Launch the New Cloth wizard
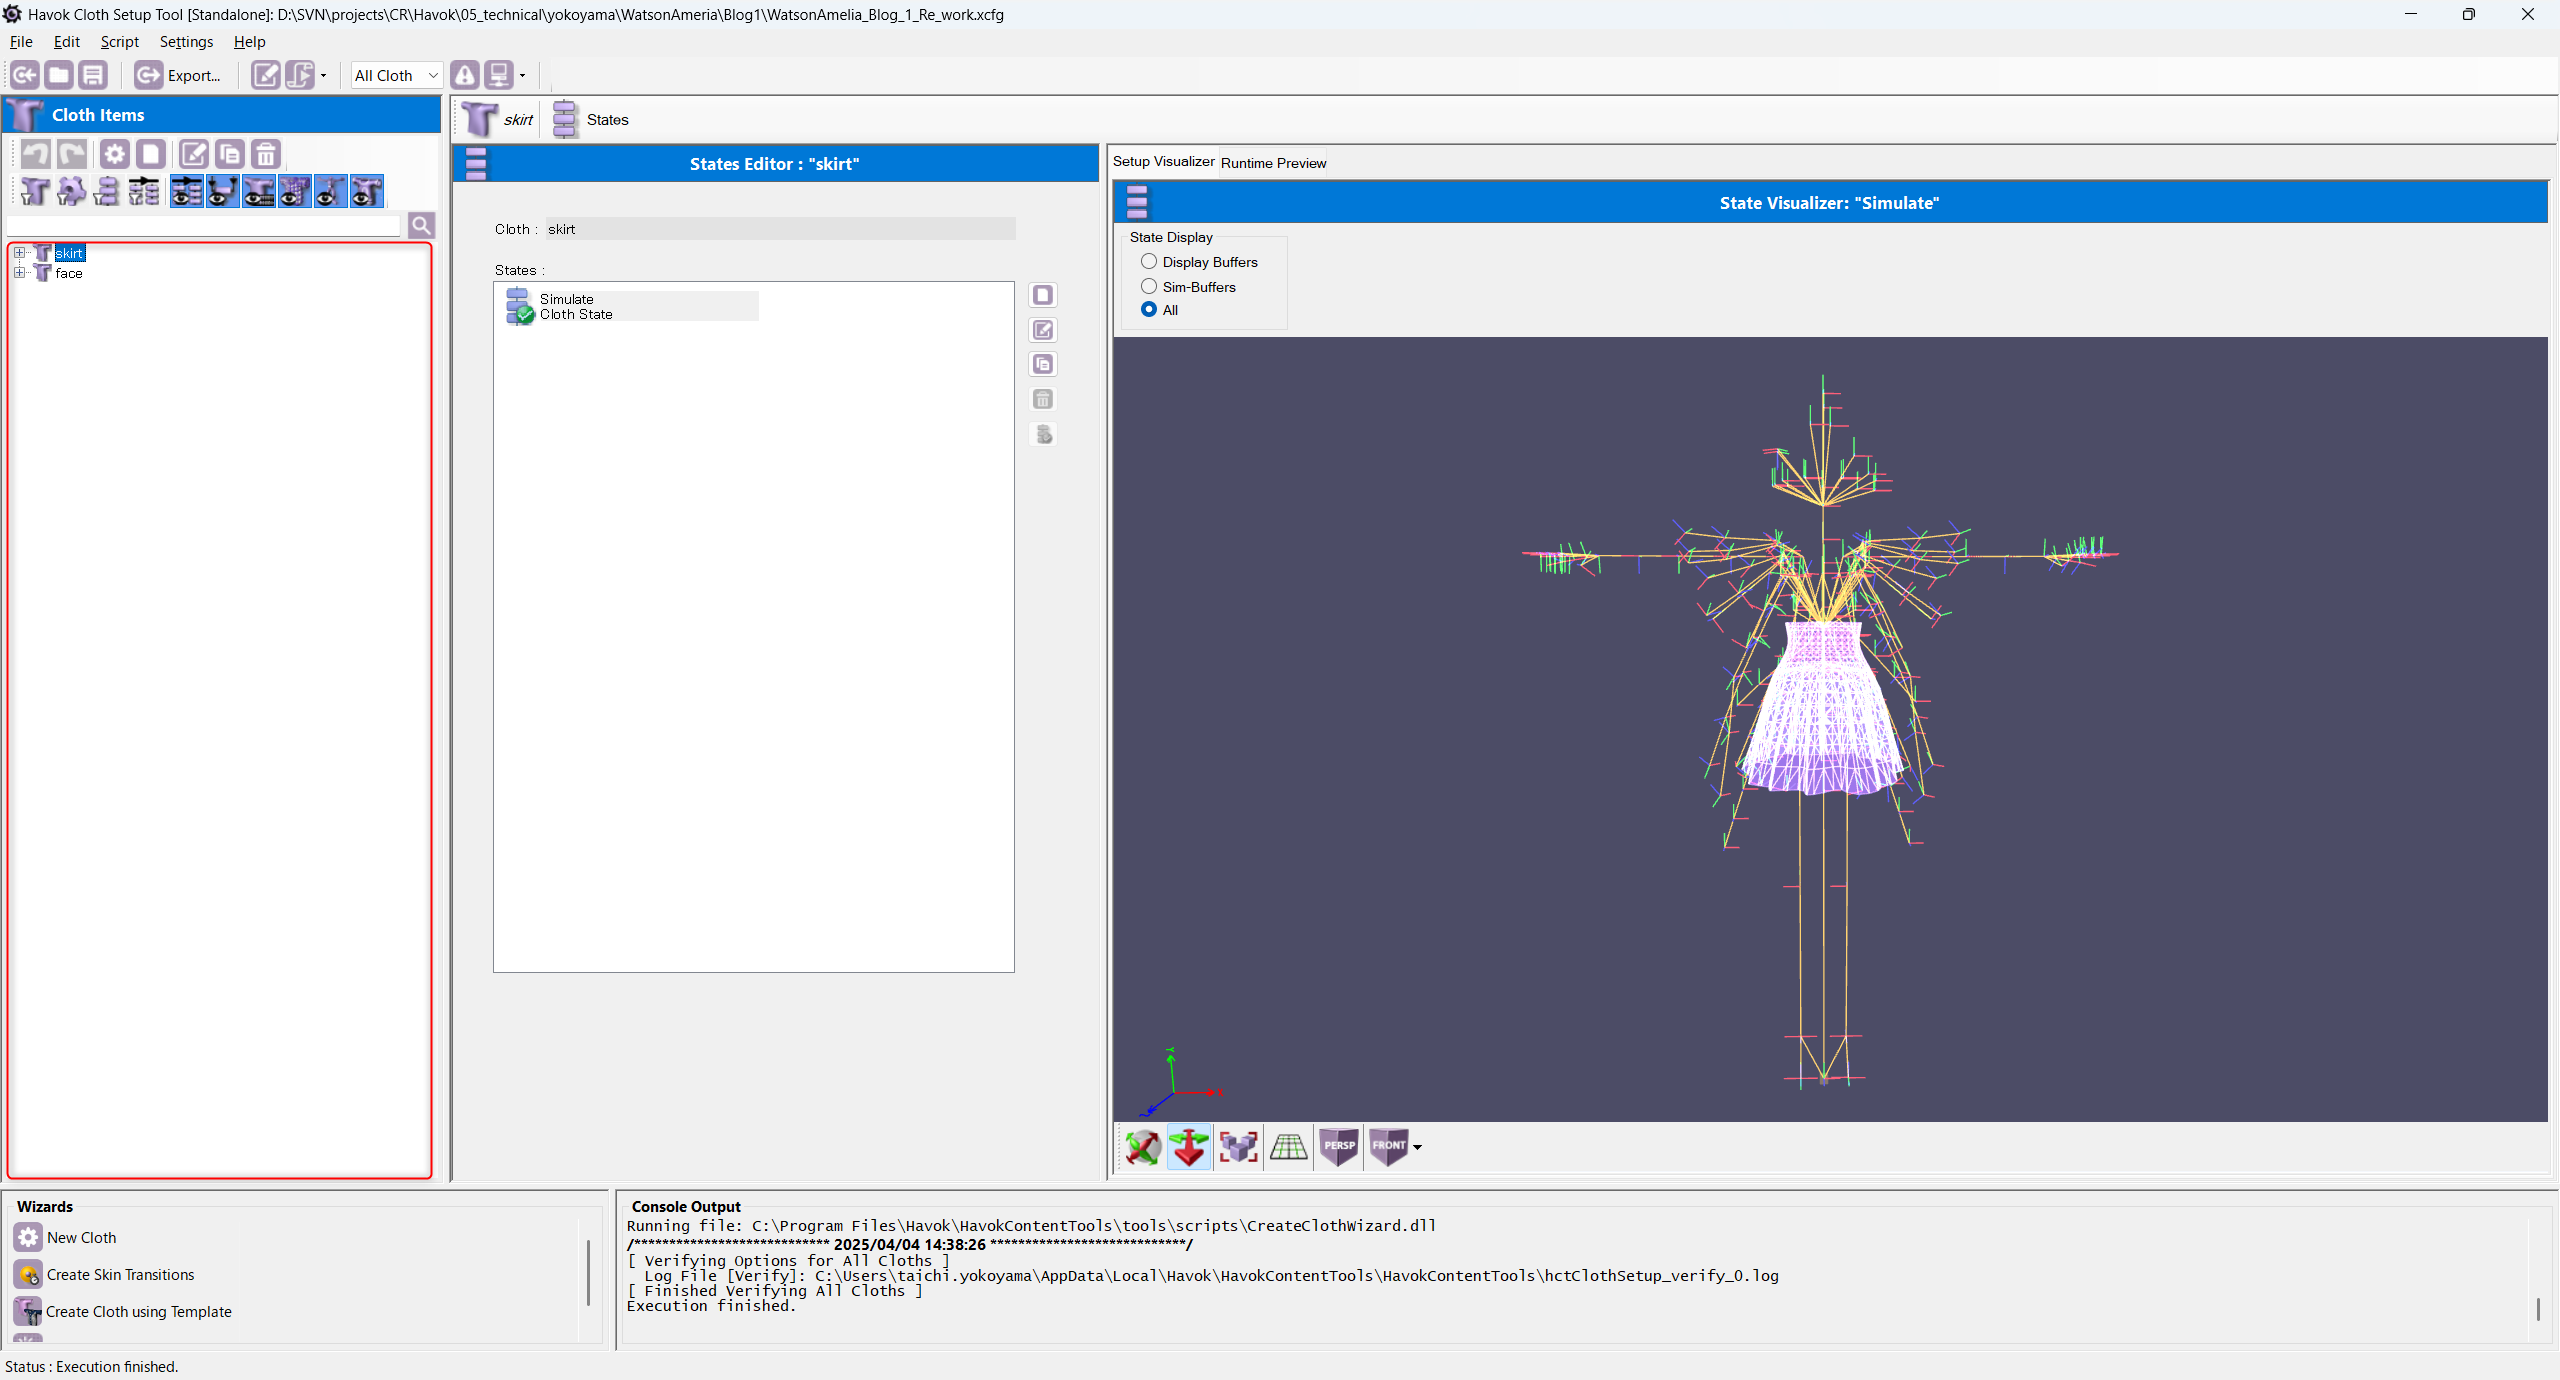2560x1380 pixels. [x=66, y=1238]
